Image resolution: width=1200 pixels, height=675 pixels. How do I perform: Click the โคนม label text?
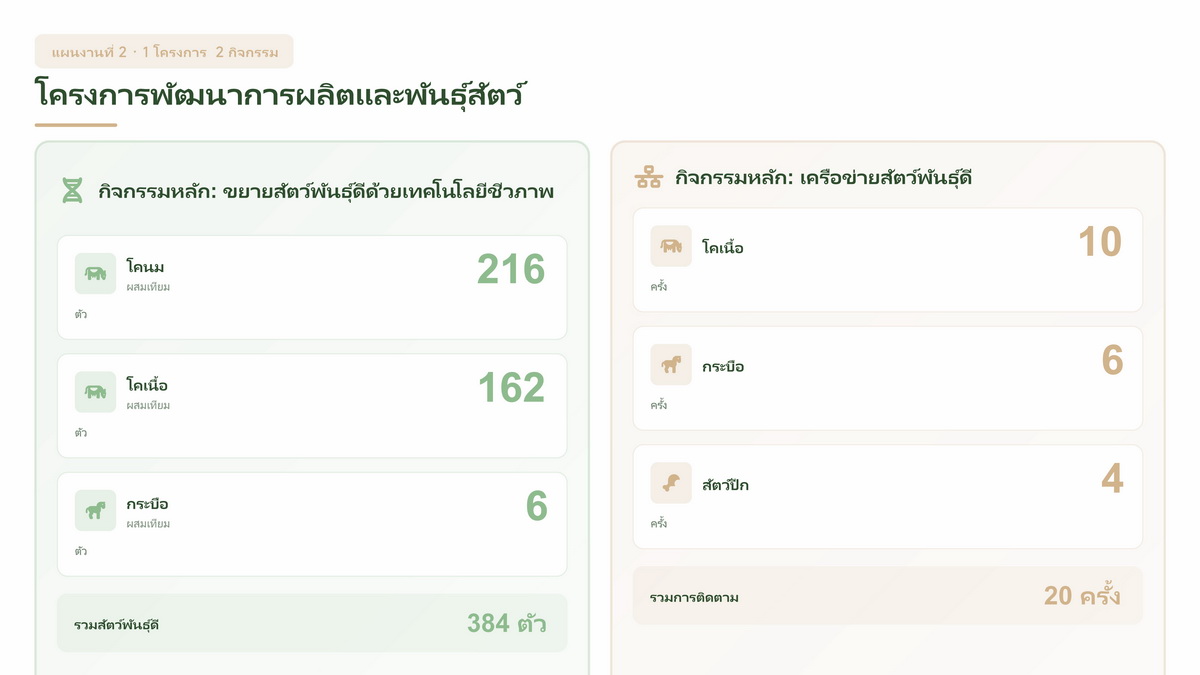pyautogui.click(x=145, y=267)
